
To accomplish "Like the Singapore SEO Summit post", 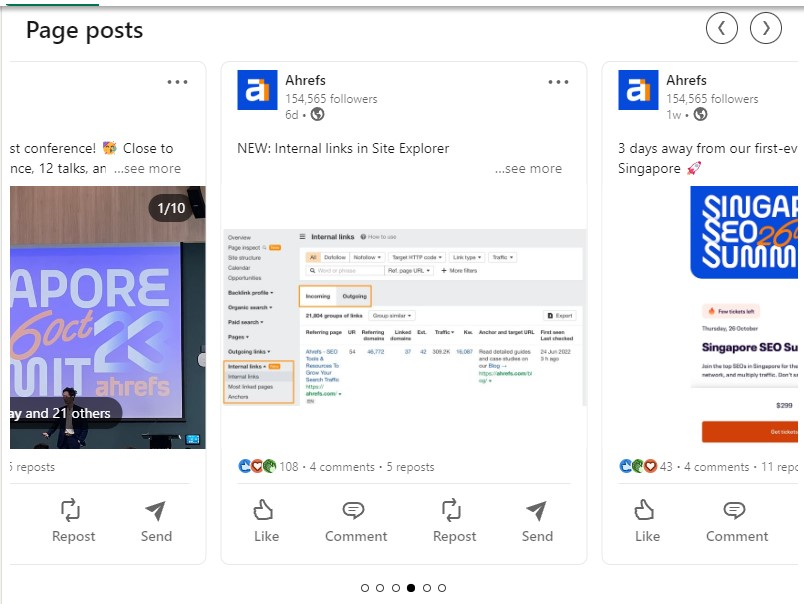I will (x=647, y=521).
